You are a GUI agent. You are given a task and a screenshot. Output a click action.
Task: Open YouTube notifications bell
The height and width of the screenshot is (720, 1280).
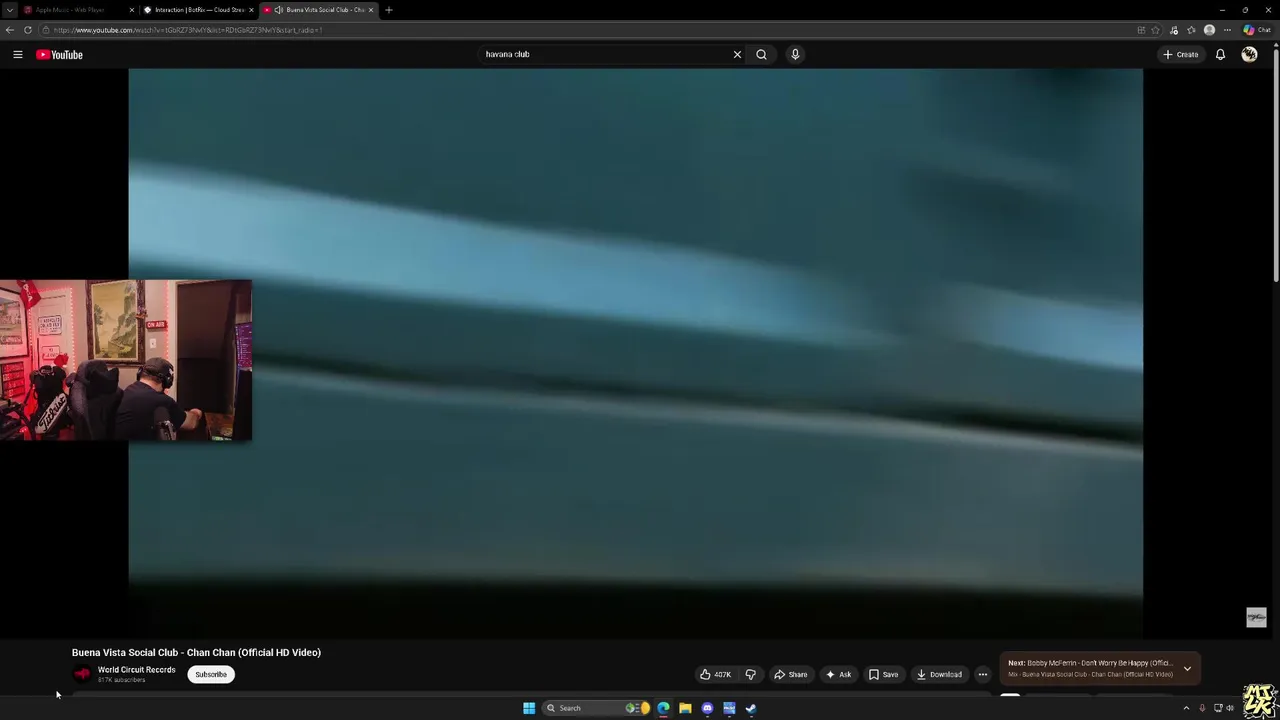coord(1220,55)
